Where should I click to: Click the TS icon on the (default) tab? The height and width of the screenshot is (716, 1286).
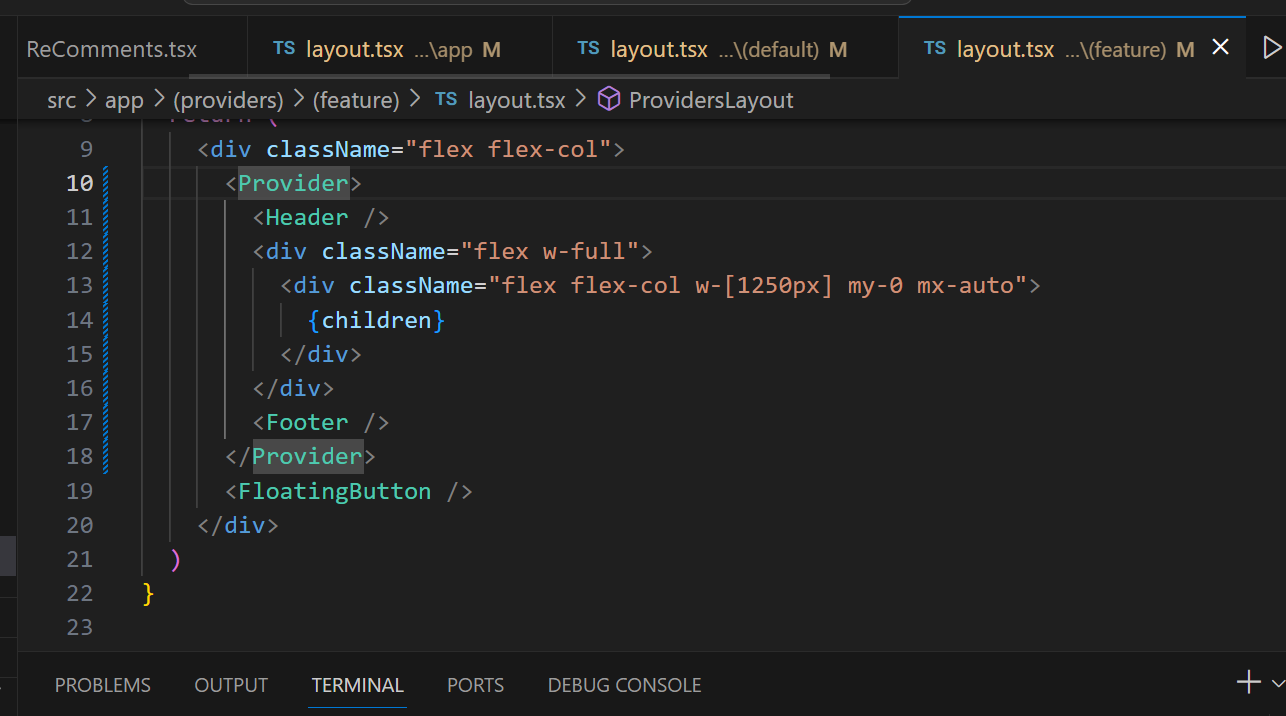pyautogui.click(x=589, y=48)
